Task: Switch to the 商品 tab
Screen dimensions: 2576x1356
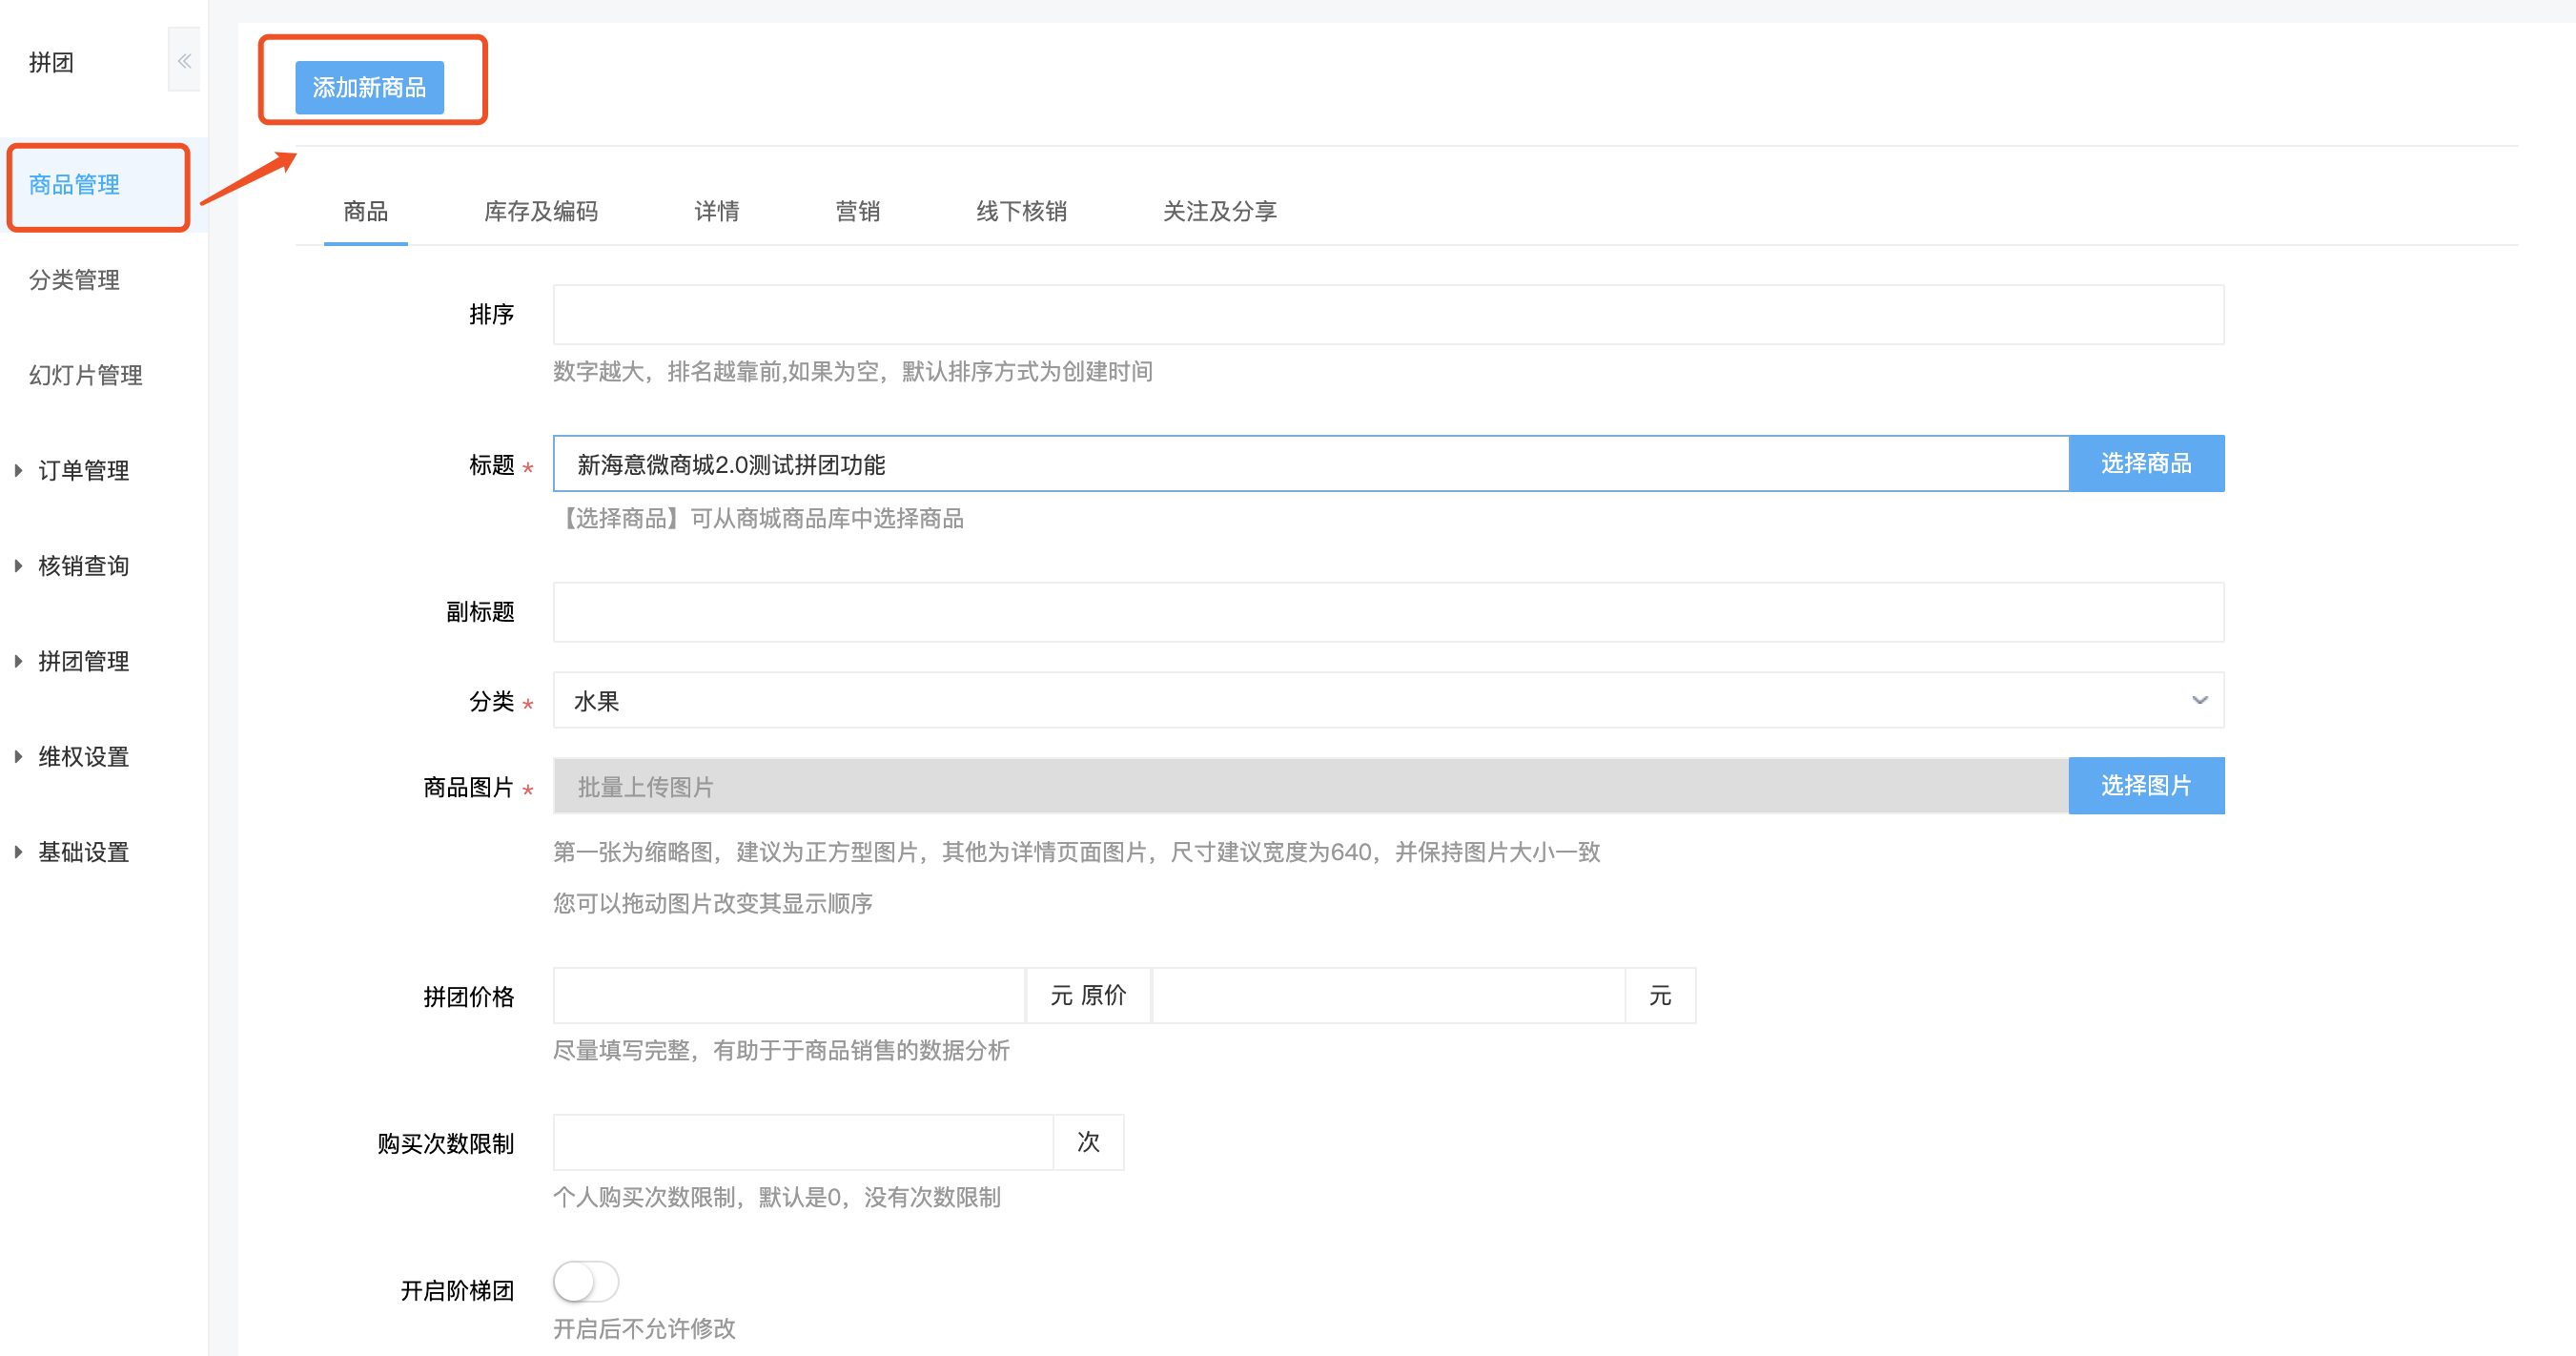Action: pyautogui.click(x=365, y=211)
